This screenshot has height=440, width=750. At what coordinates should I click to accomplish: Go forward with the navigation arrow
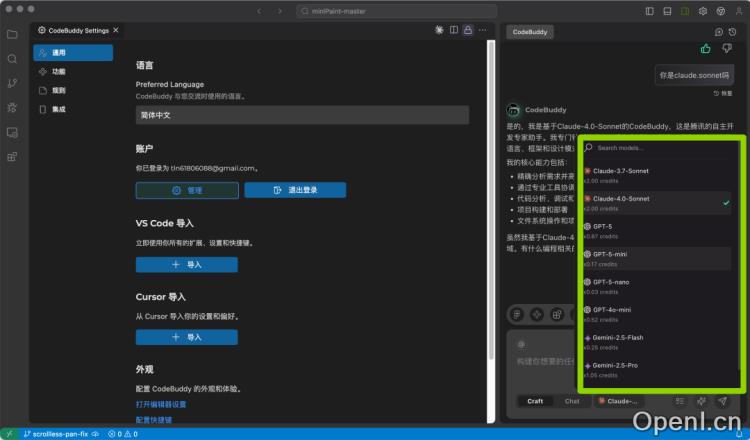pyautogui.click(x=280, y=11)
